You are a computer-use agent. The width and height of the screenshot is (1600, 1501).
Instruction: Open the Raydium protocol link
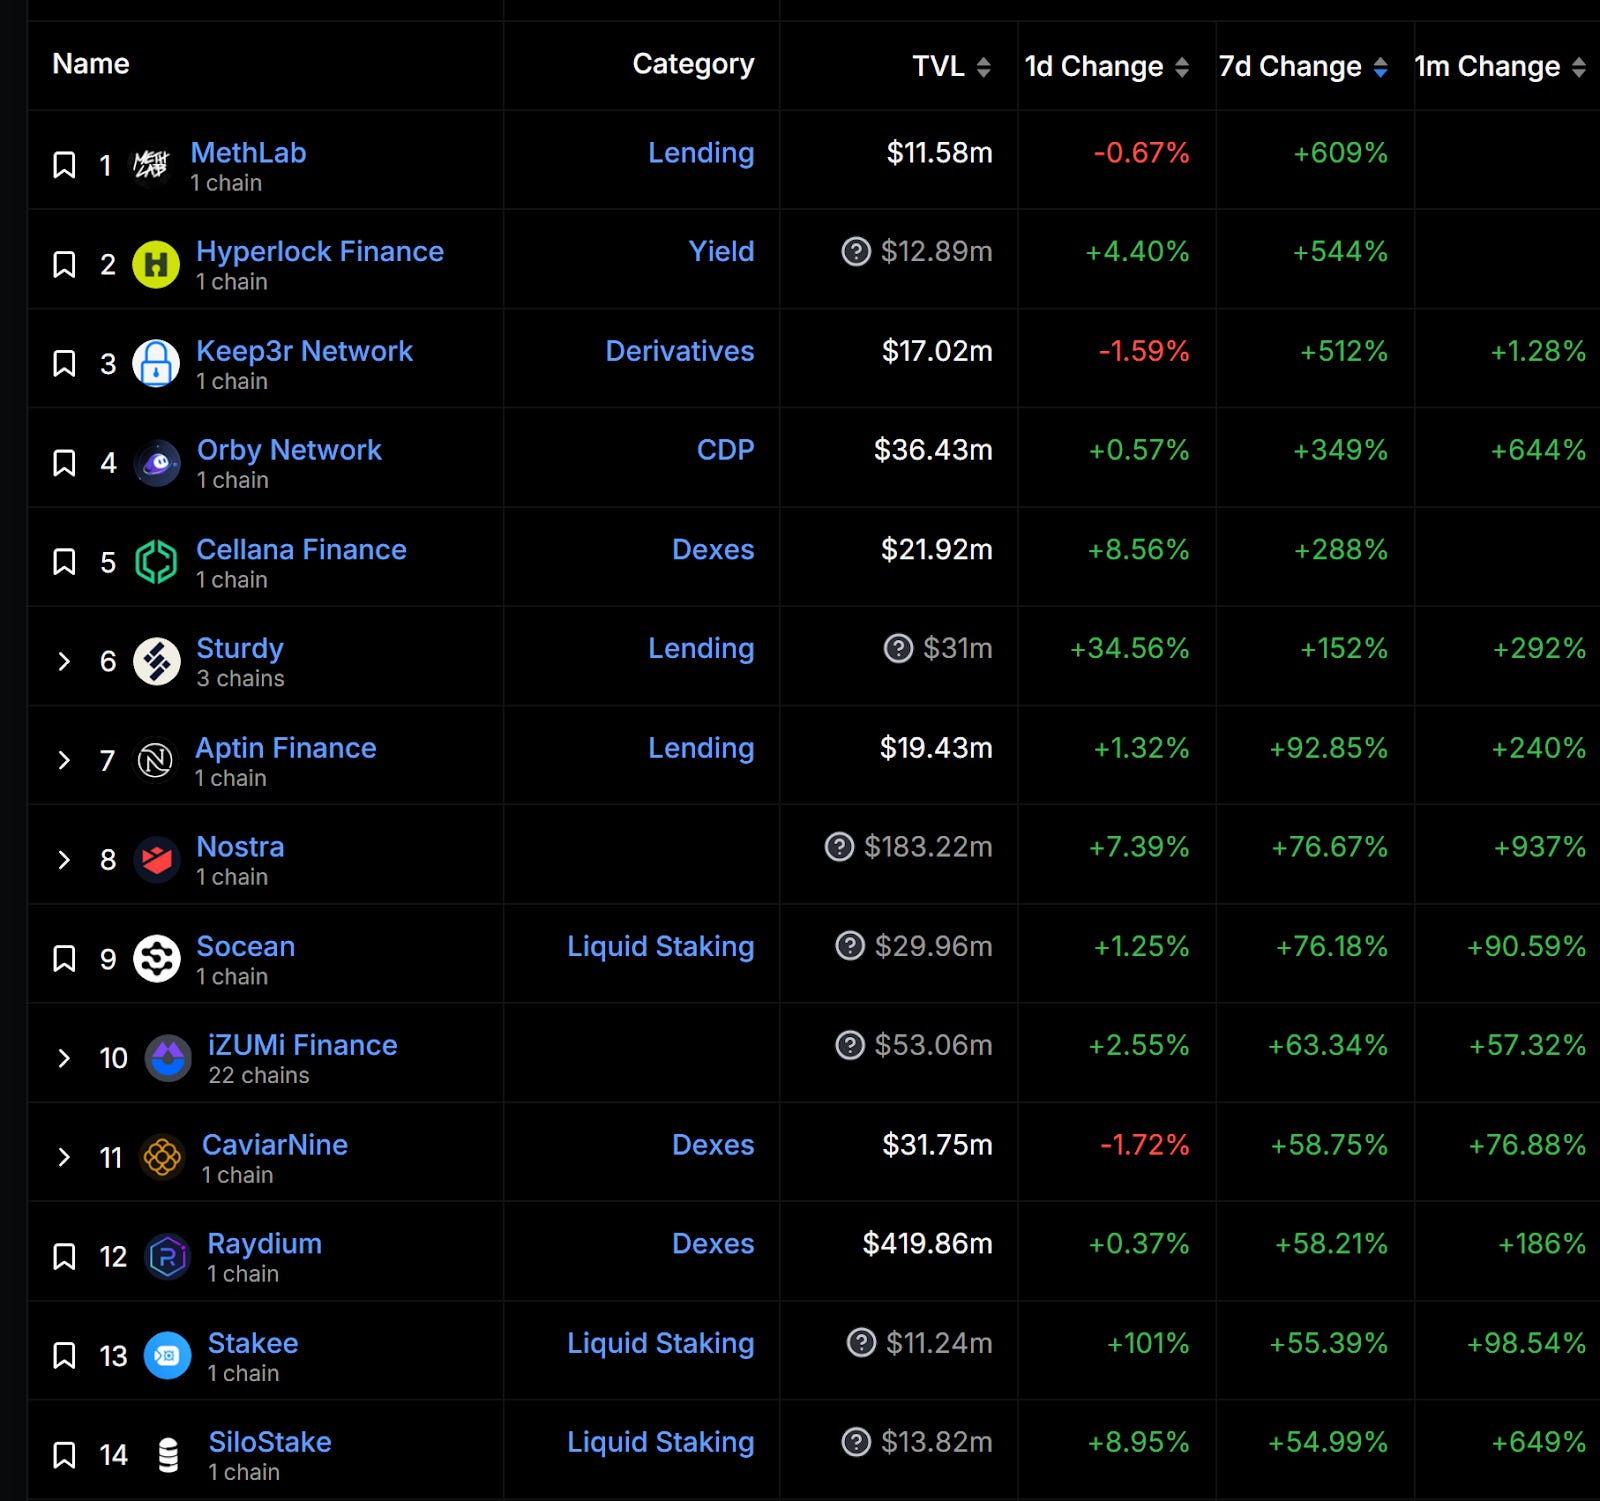264,1244
